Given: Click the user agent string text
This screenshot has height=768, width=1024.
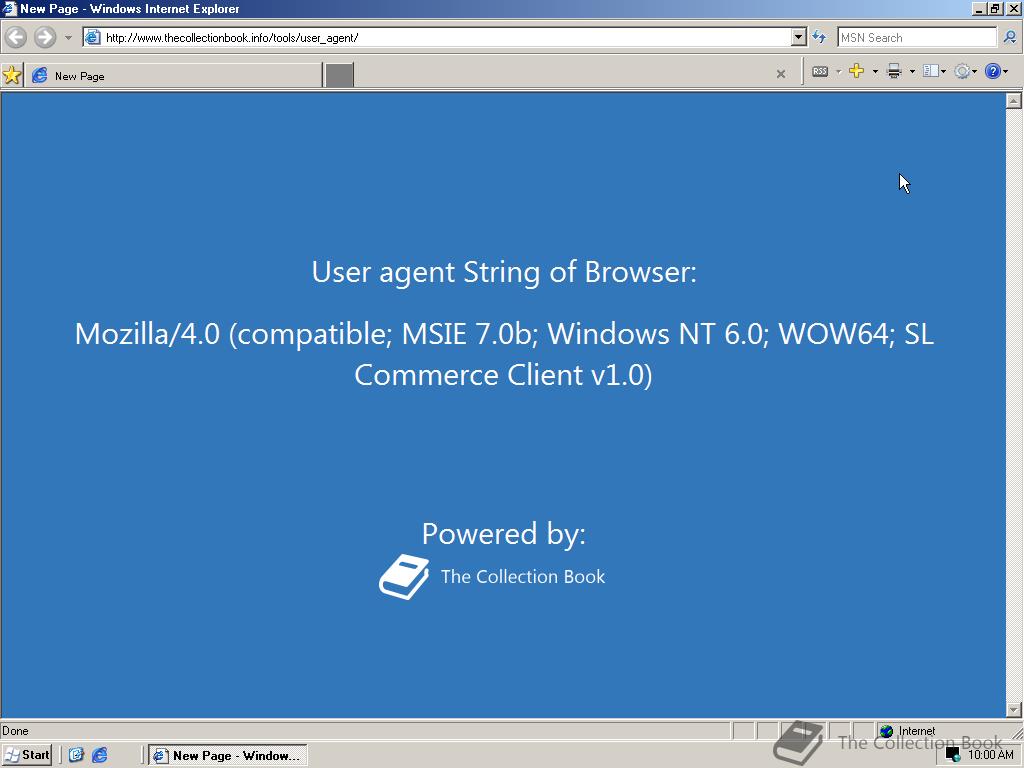Looking at the screenshot, I should pos(504,354).
